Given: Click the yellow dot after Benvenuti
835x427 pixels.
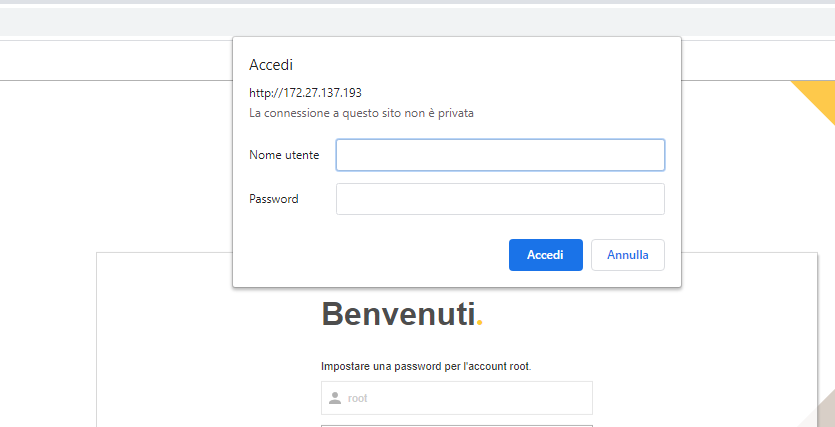Looking at the screenshot, I should pos(480,323).
